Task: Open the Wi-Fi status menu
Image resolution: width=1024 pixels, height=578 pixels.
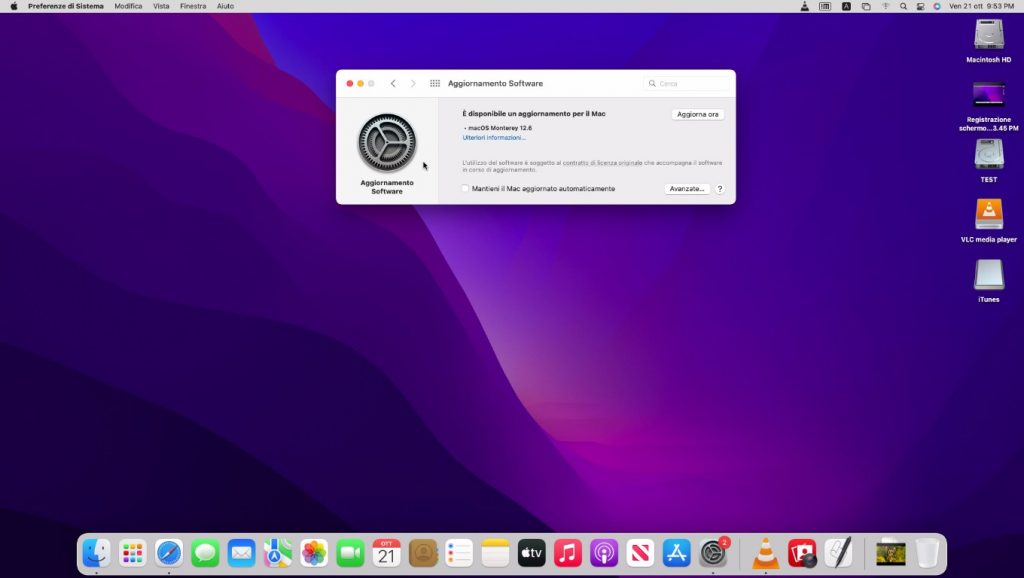Action: 885,6
